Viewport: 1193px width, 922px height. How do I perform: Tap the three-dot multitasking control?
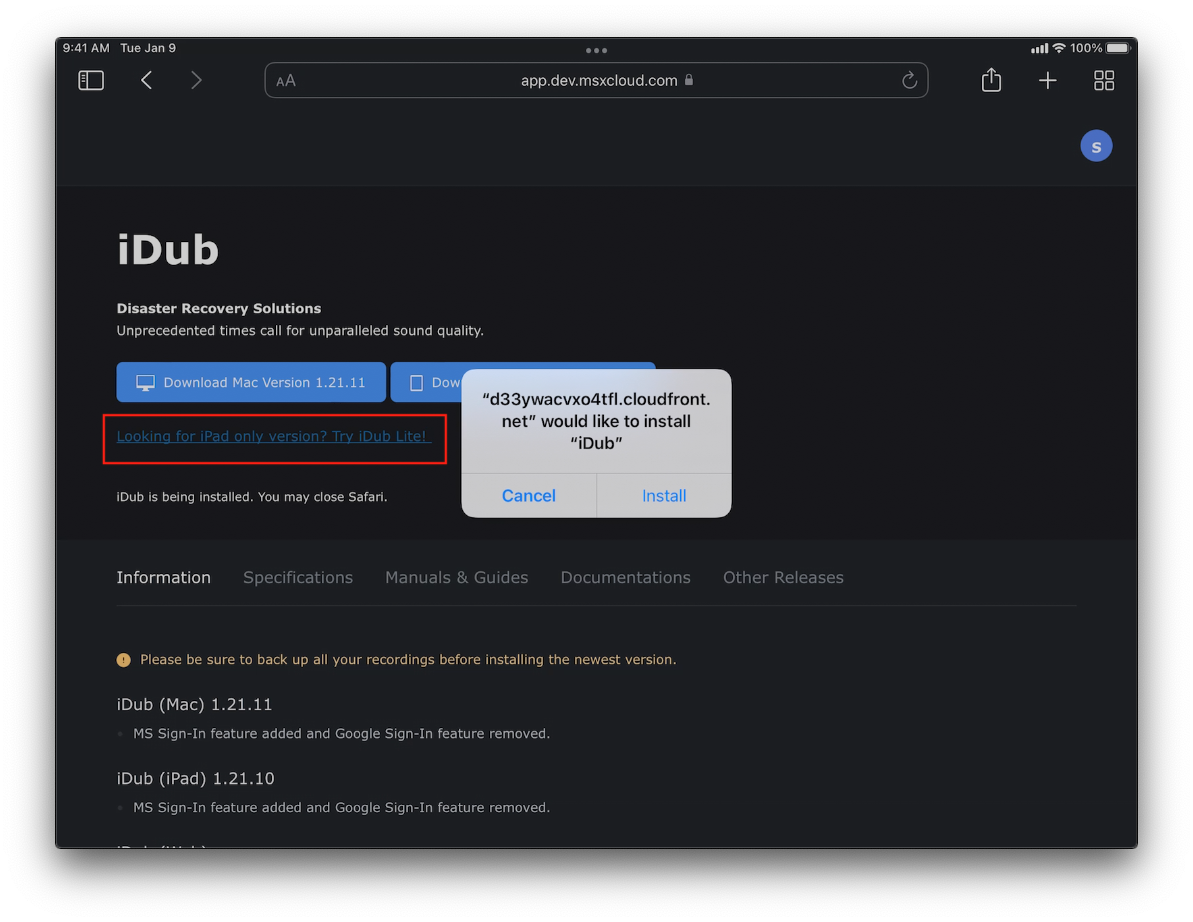point(596,50)
